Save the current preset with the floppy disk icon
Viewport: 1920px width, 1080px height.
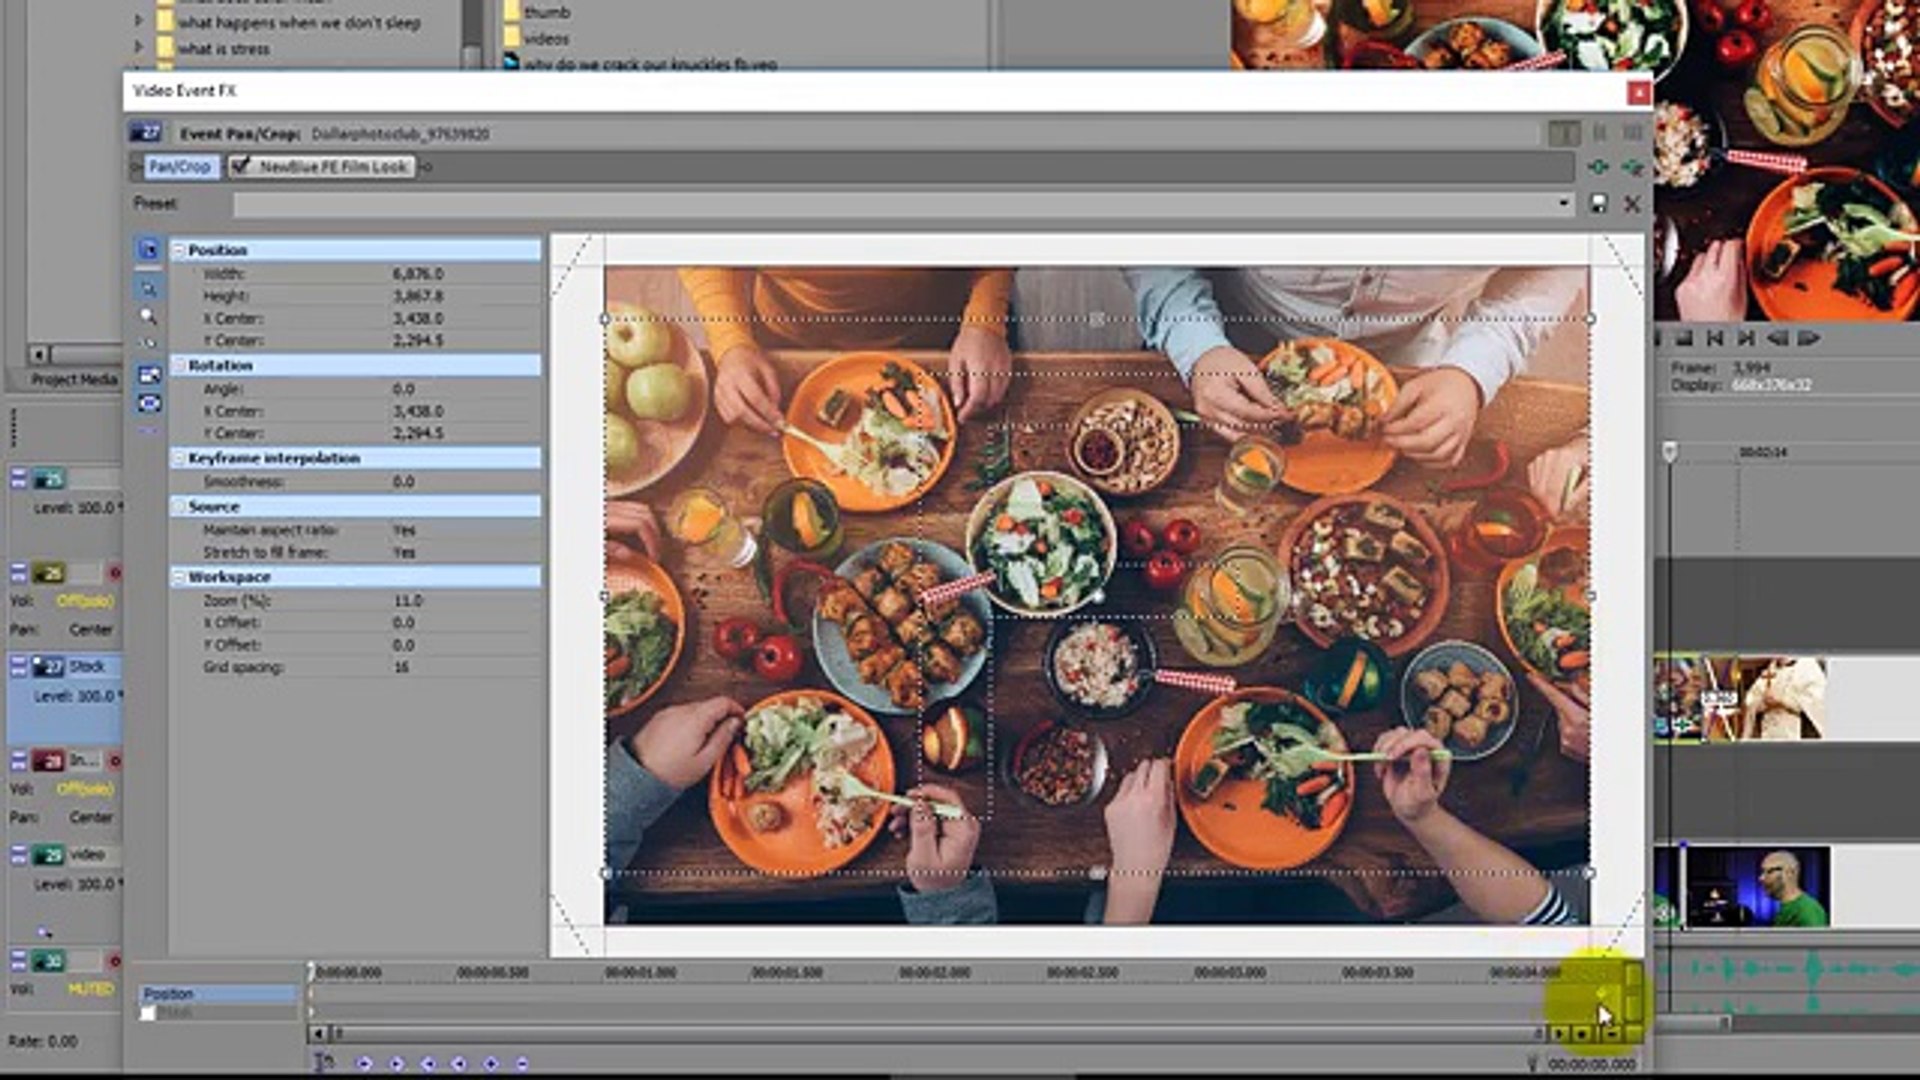click(1598, 204)
